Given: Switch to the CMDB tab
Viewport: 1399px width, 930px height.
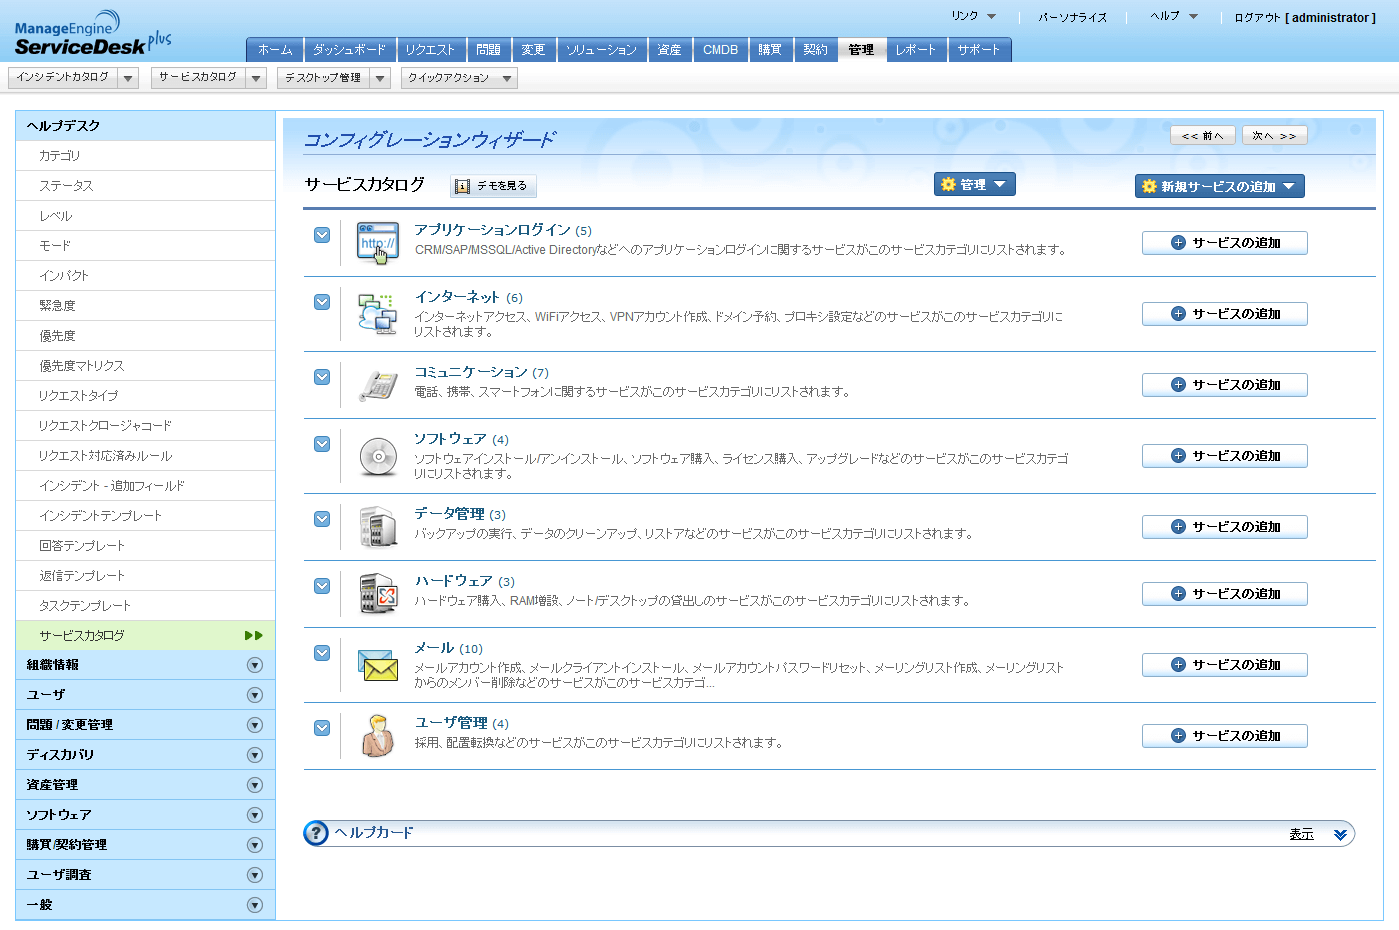Looking at the screenshot, I should [x=720, y=47].
